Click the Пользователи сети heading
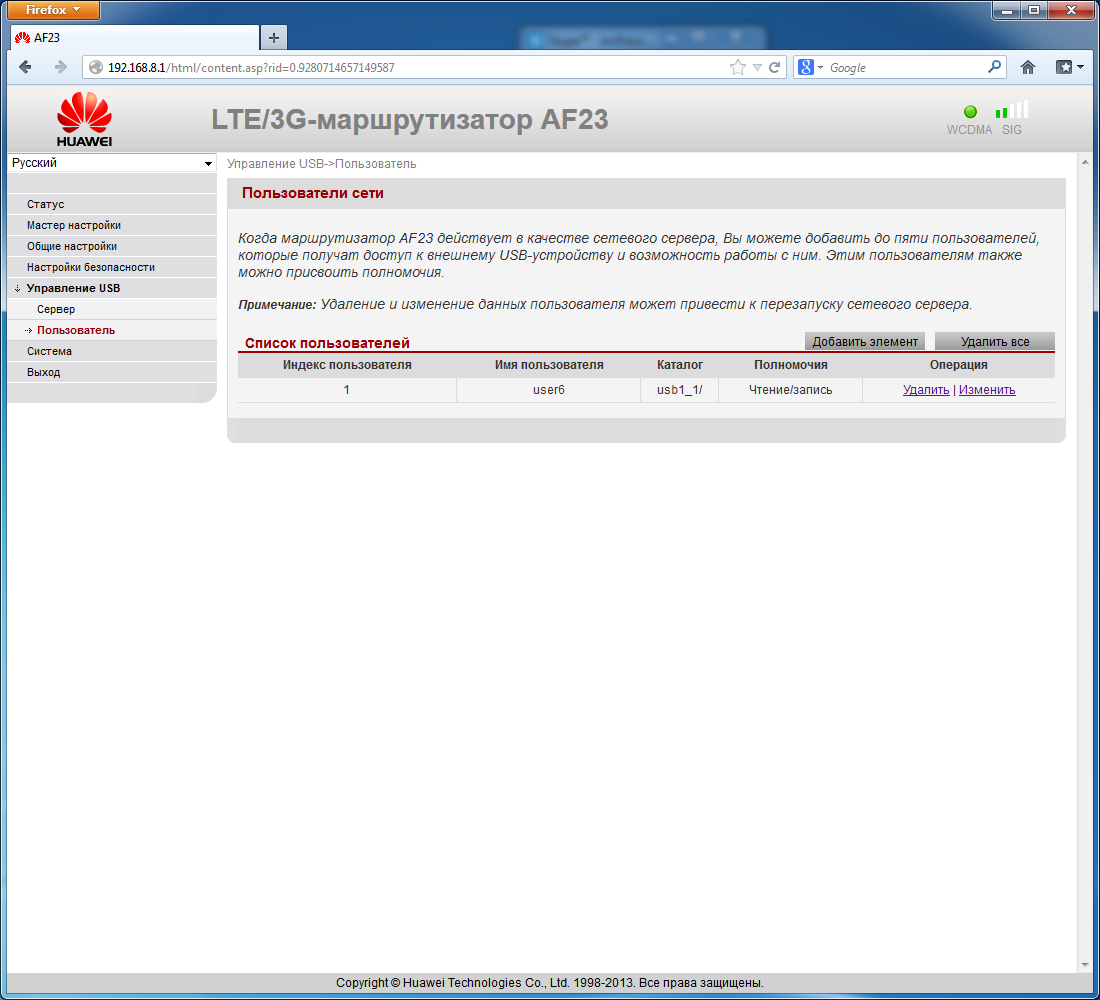This screenshot has height=1000, width=1100. click(x=313, y=193)
